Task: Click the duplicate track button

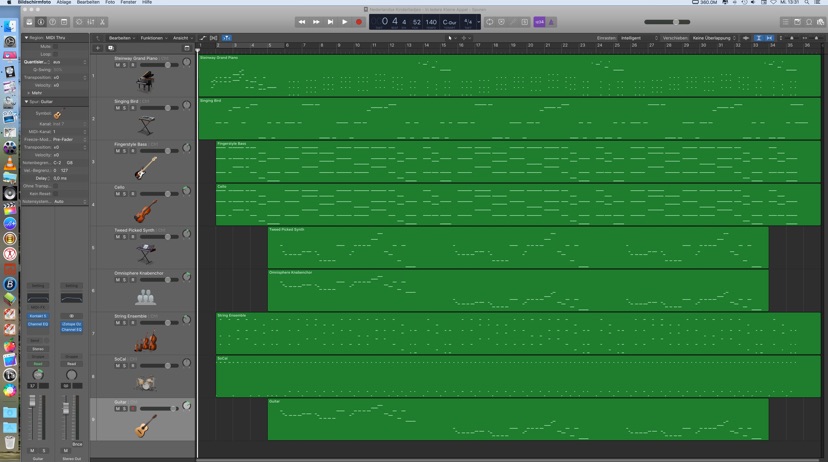Action: click(110, 48)
